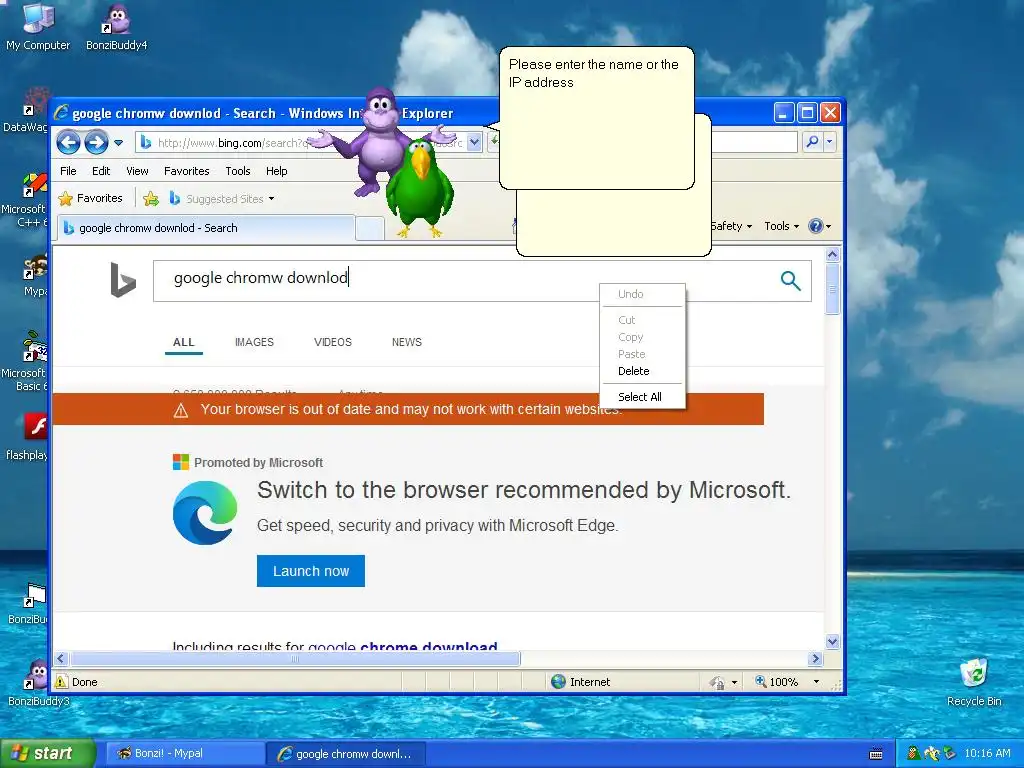Open the Safety command bar dropdown
1024x768 pixels.
[731, 226]
